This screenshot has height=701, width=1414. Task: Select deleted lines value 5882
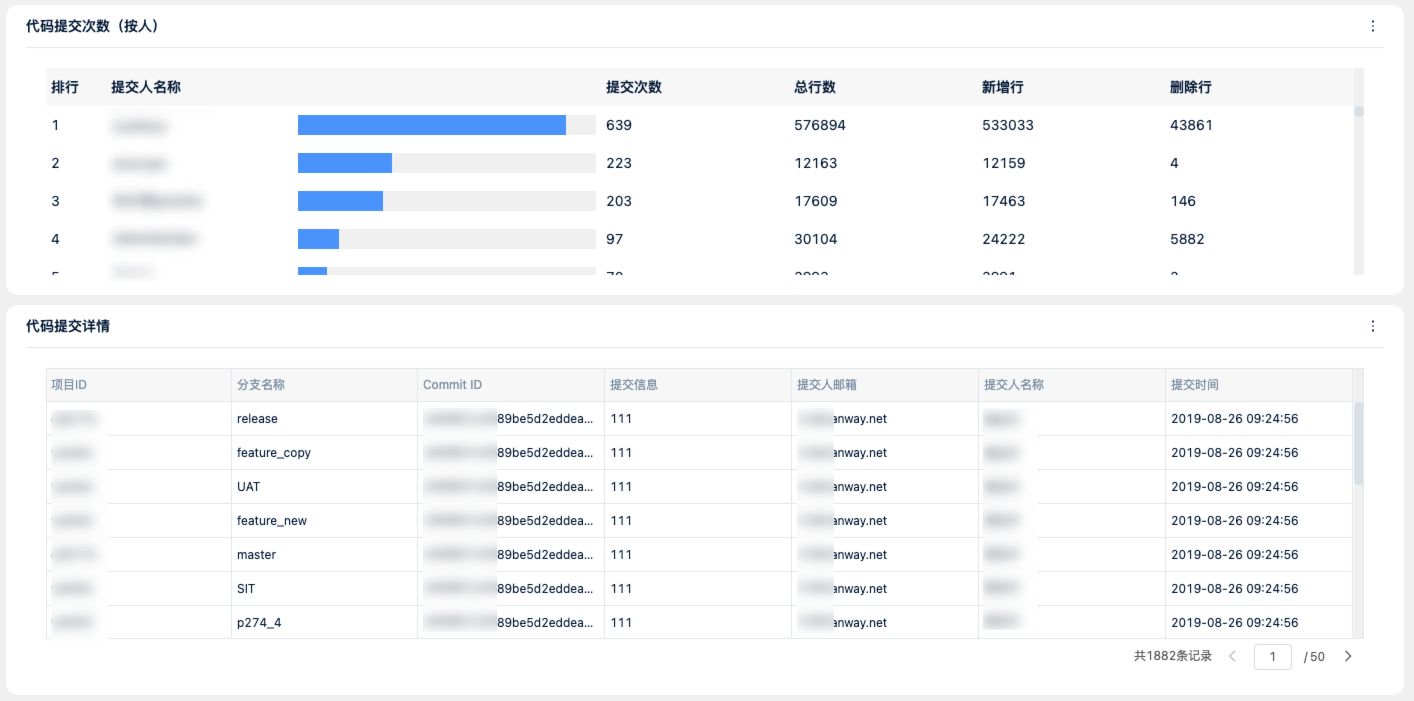pyautogui.click(x=1187, y=239)
